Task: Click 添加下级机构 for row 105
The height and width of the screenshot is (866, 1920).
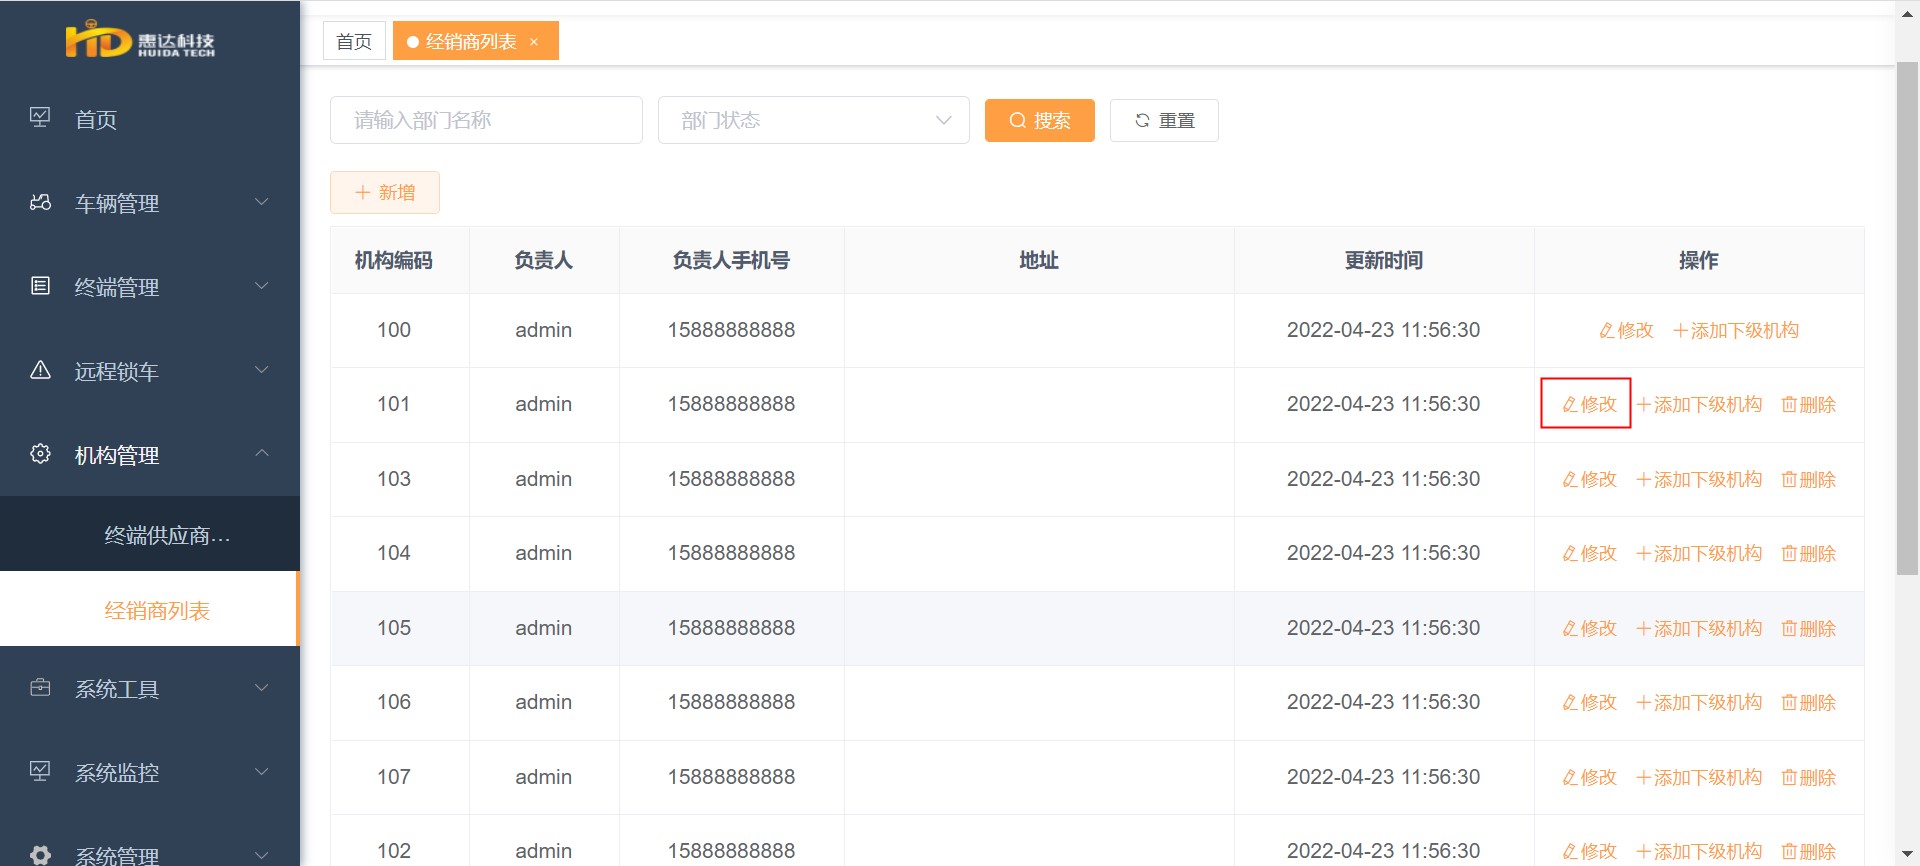Action: click(1699, 628)
